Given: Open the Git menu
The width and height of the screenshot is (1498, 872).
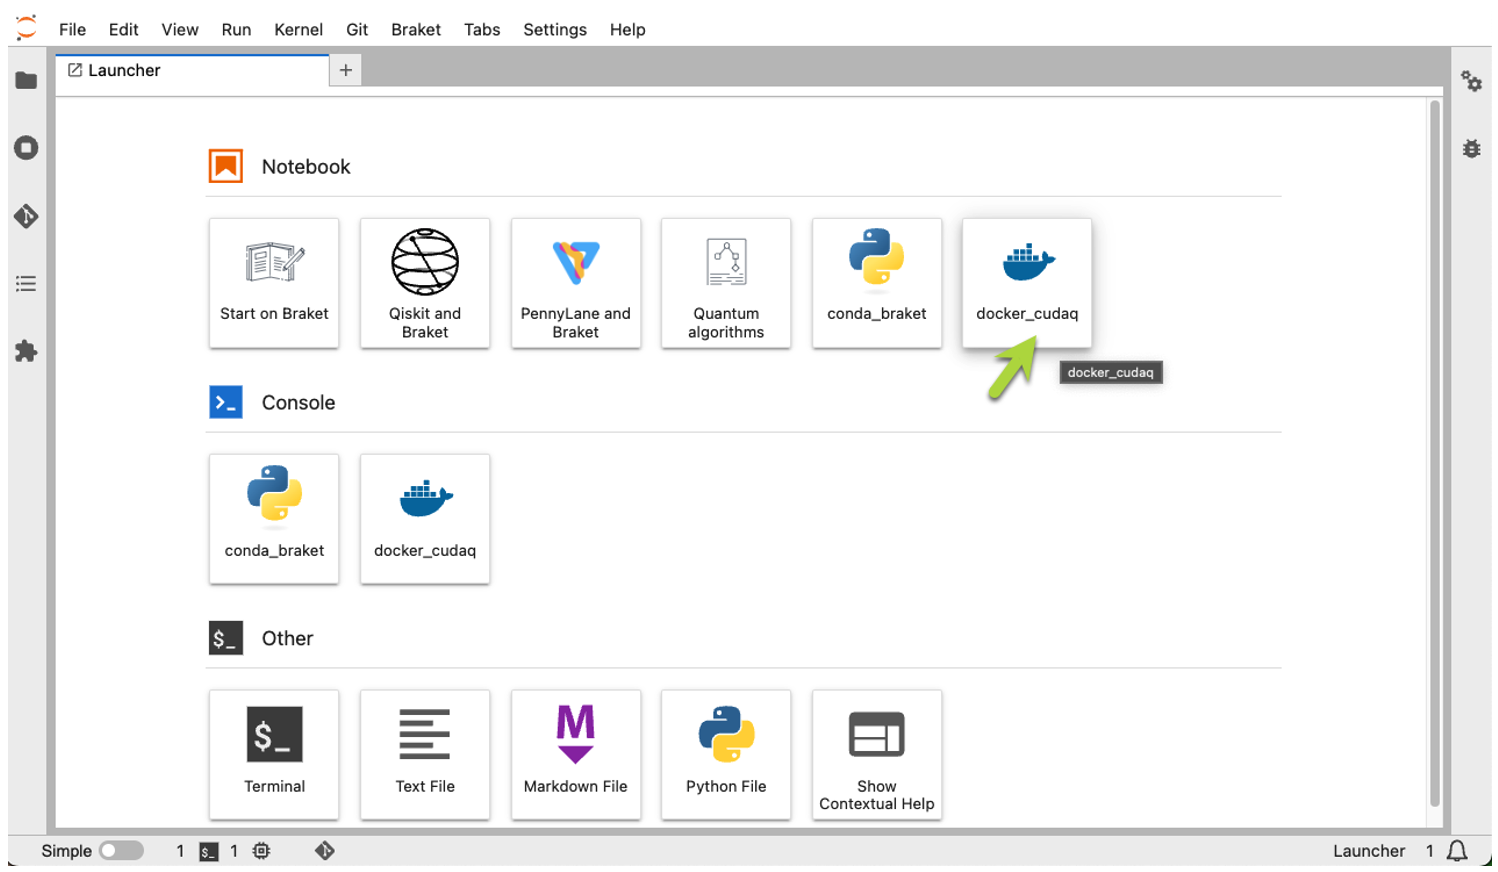Looking at the screenshot, I should point(357,30).
